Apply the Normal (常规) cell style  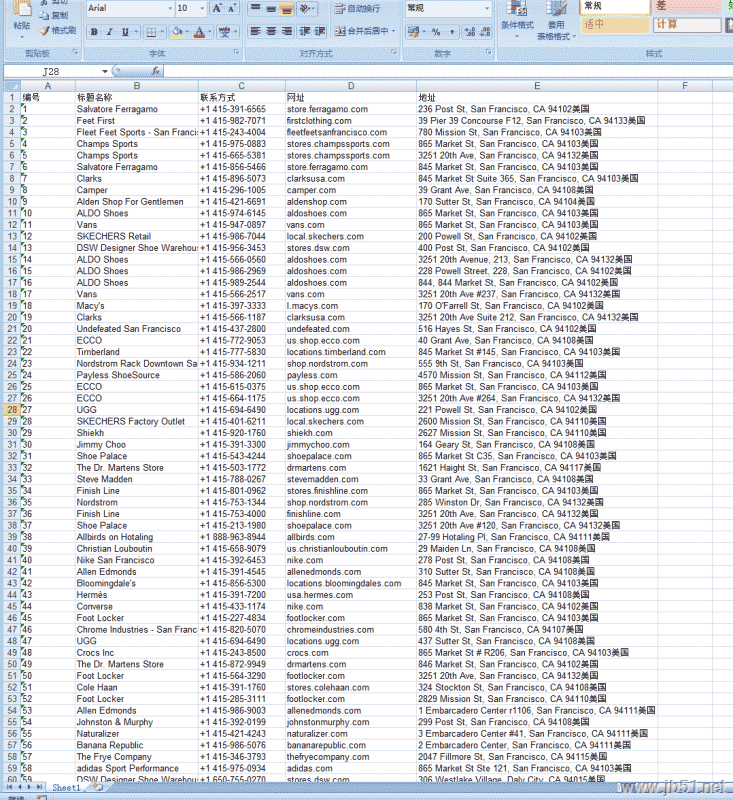click(x=615, y=7)
